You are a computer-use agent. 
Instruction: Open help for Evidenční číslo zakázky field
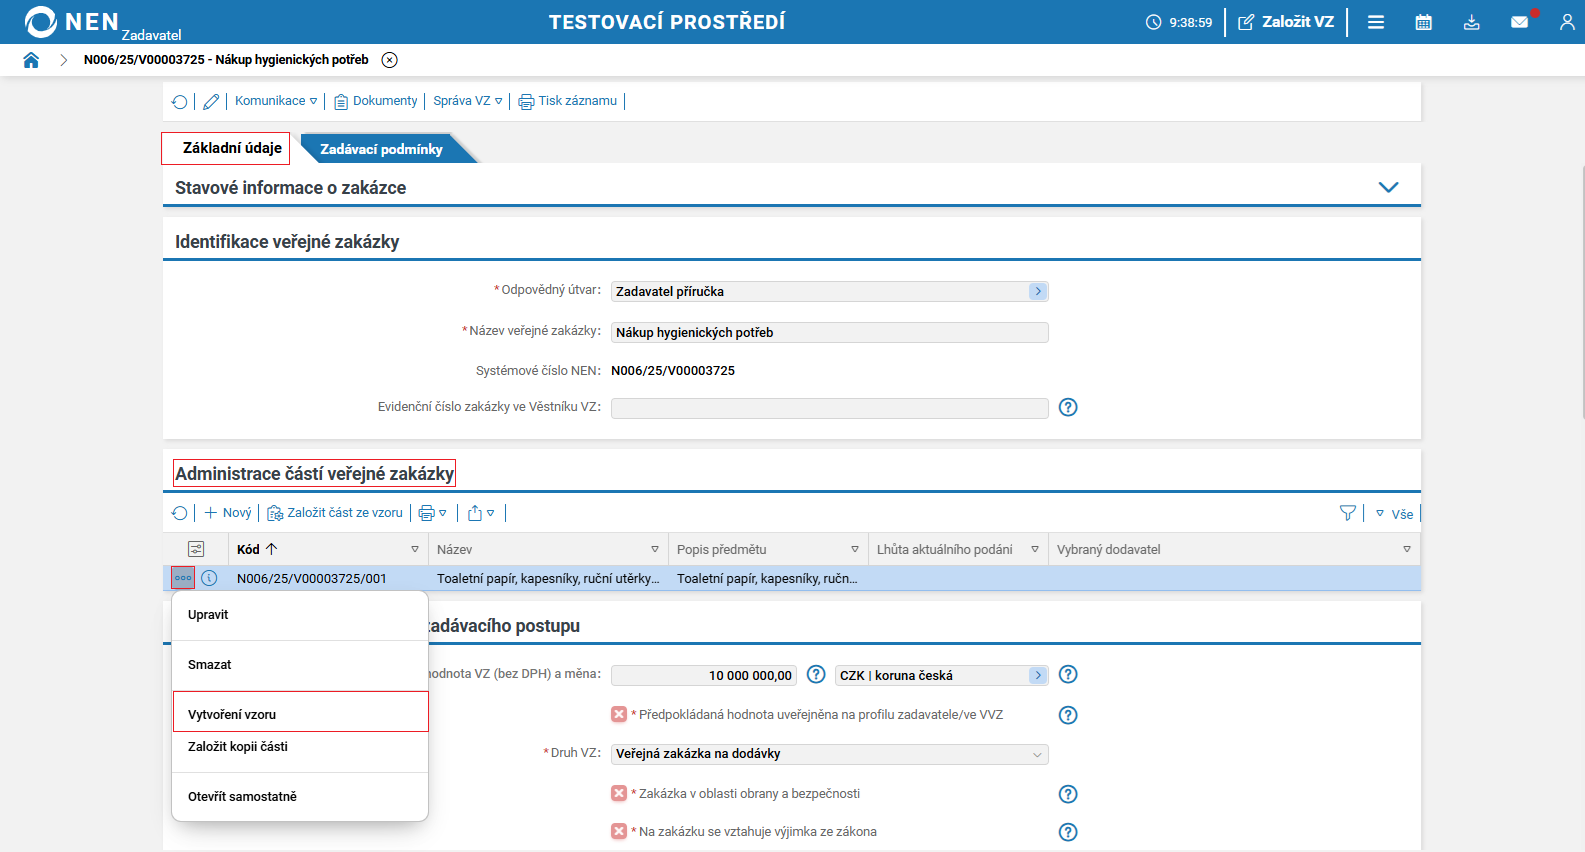coord(1068,407)
